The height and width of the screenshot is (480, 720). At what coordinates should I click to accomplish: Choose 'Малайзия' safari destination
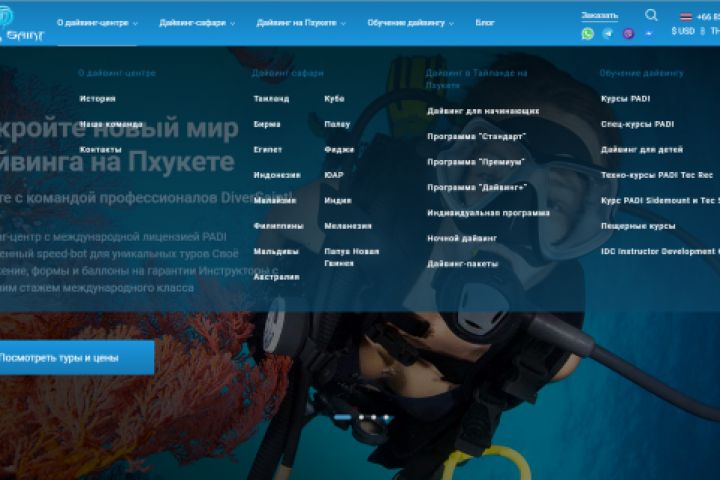(x=275, y=201)
